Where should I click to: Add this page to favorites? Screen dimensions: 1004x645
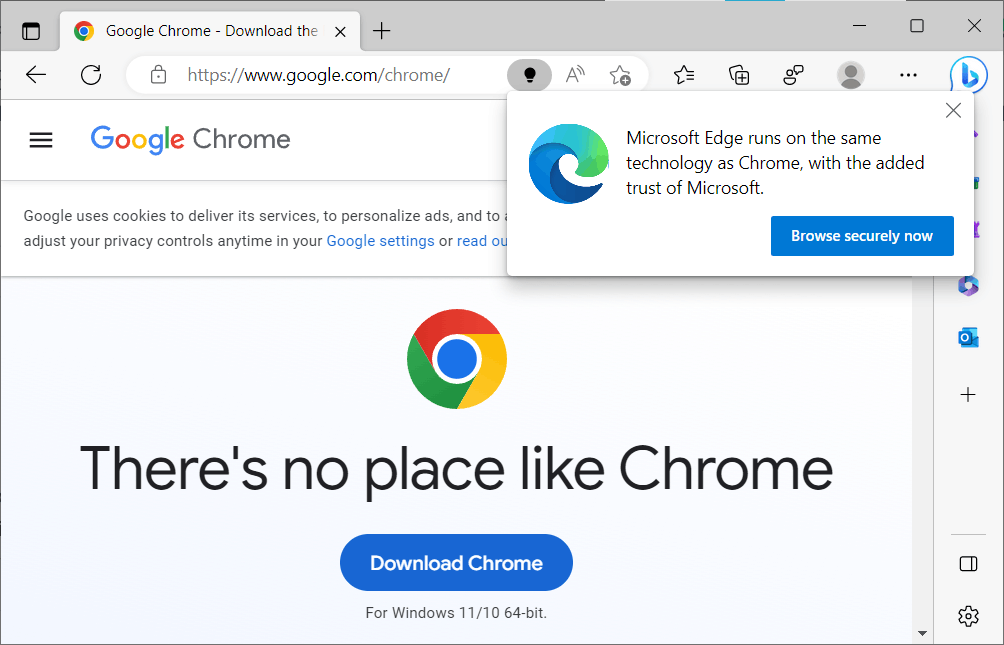(620, 74)
